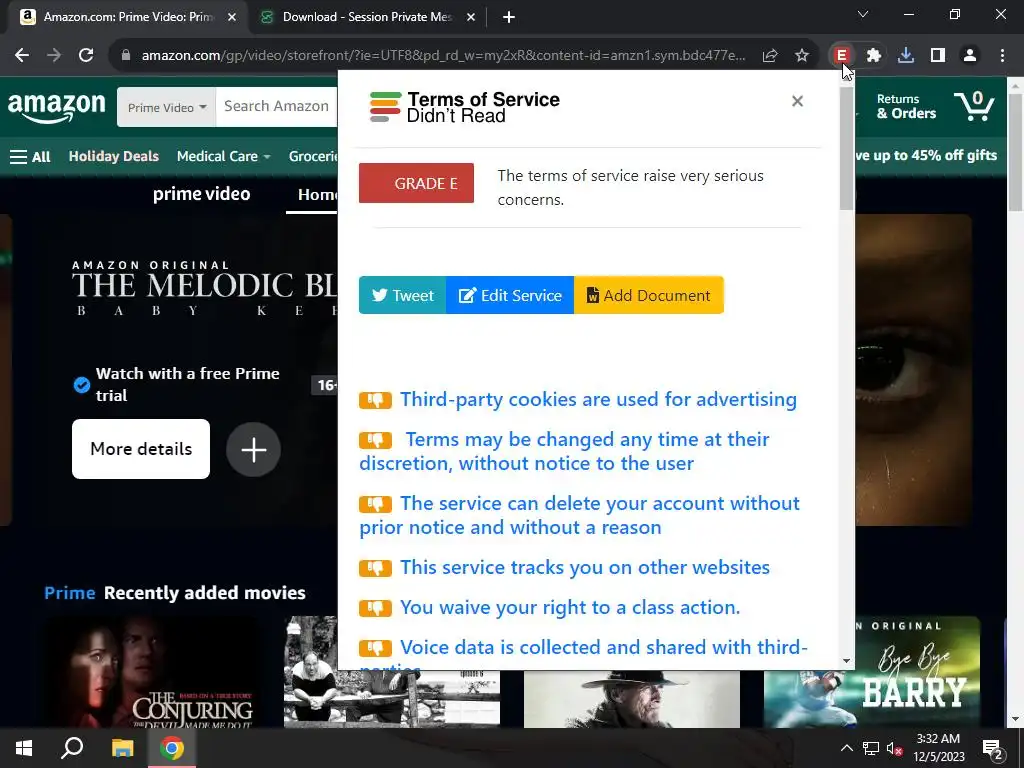The height and width of the screenshot is (768, 1024).
Task: Open The Conjuring movie thumbnail
Action: 153,672
